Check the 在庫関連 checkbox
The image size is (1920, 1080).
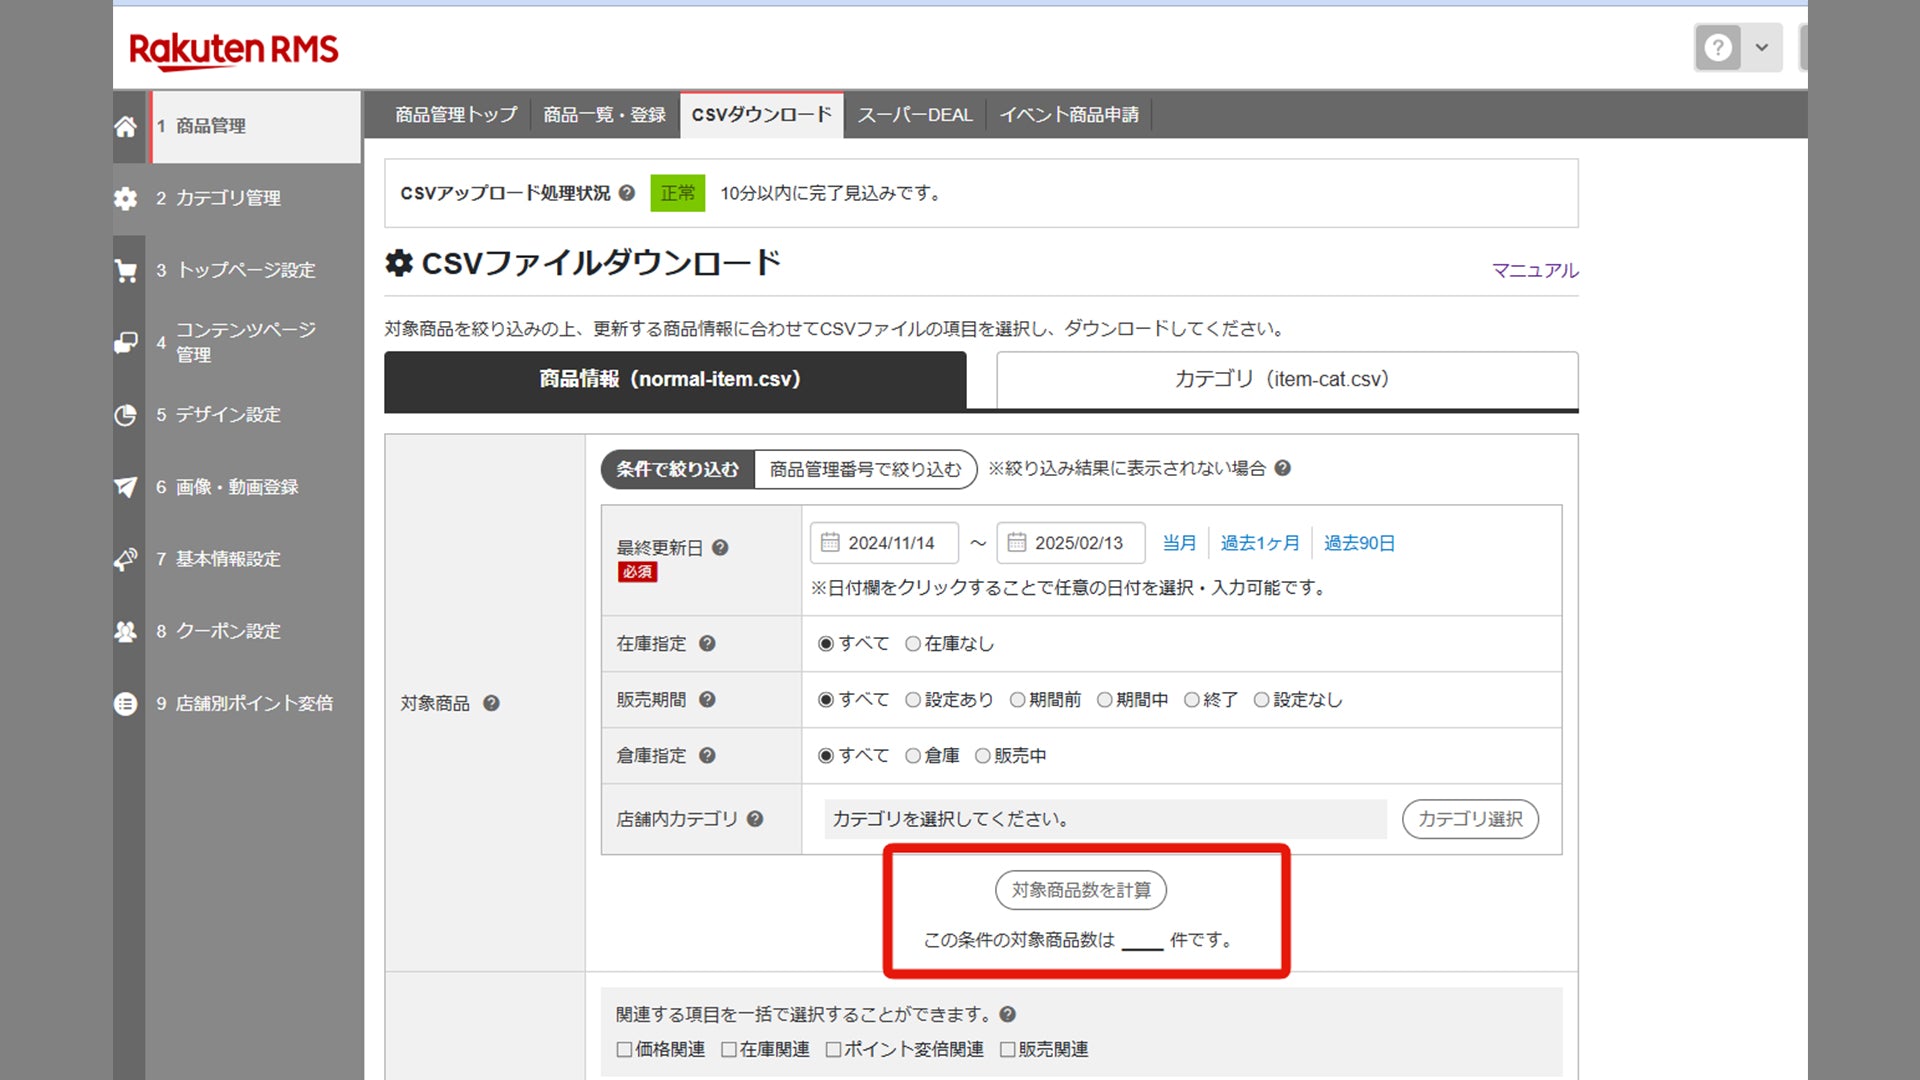pyautogui.click(x=729, y=1049)
